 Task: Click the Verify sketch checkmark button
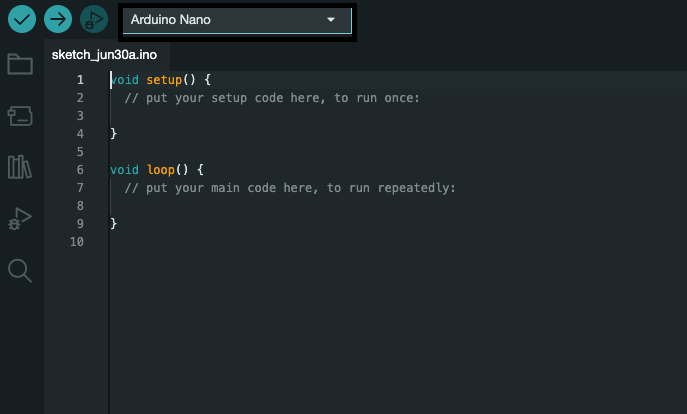point(22,19)
